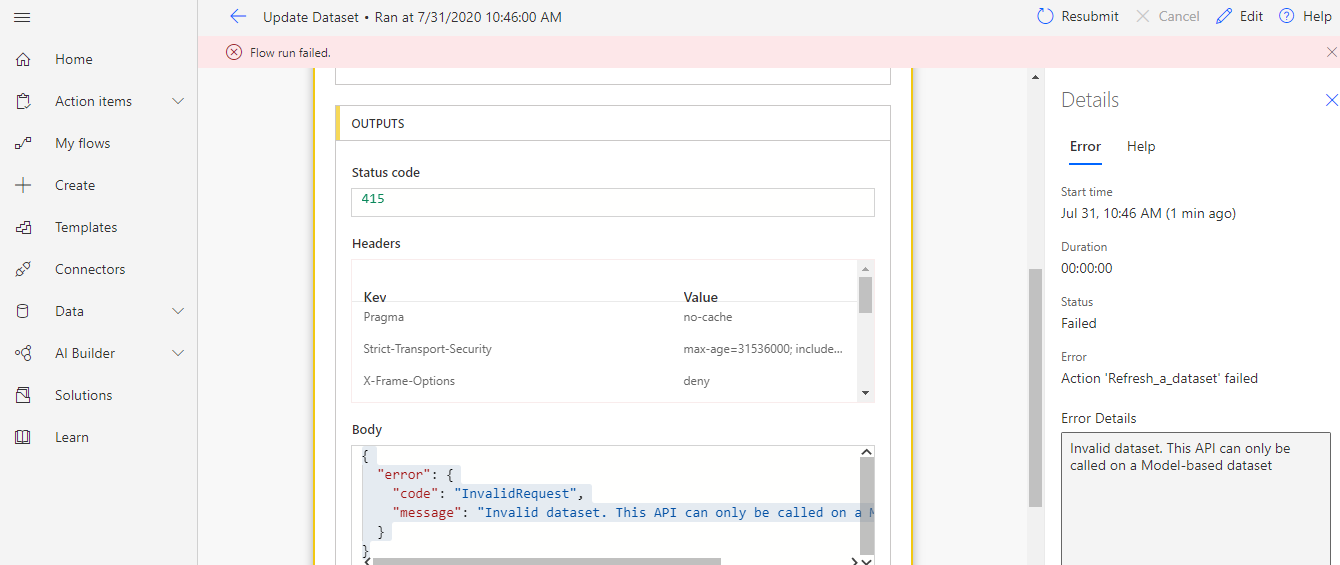Click the Home icon in sidebar

point(23,59)
